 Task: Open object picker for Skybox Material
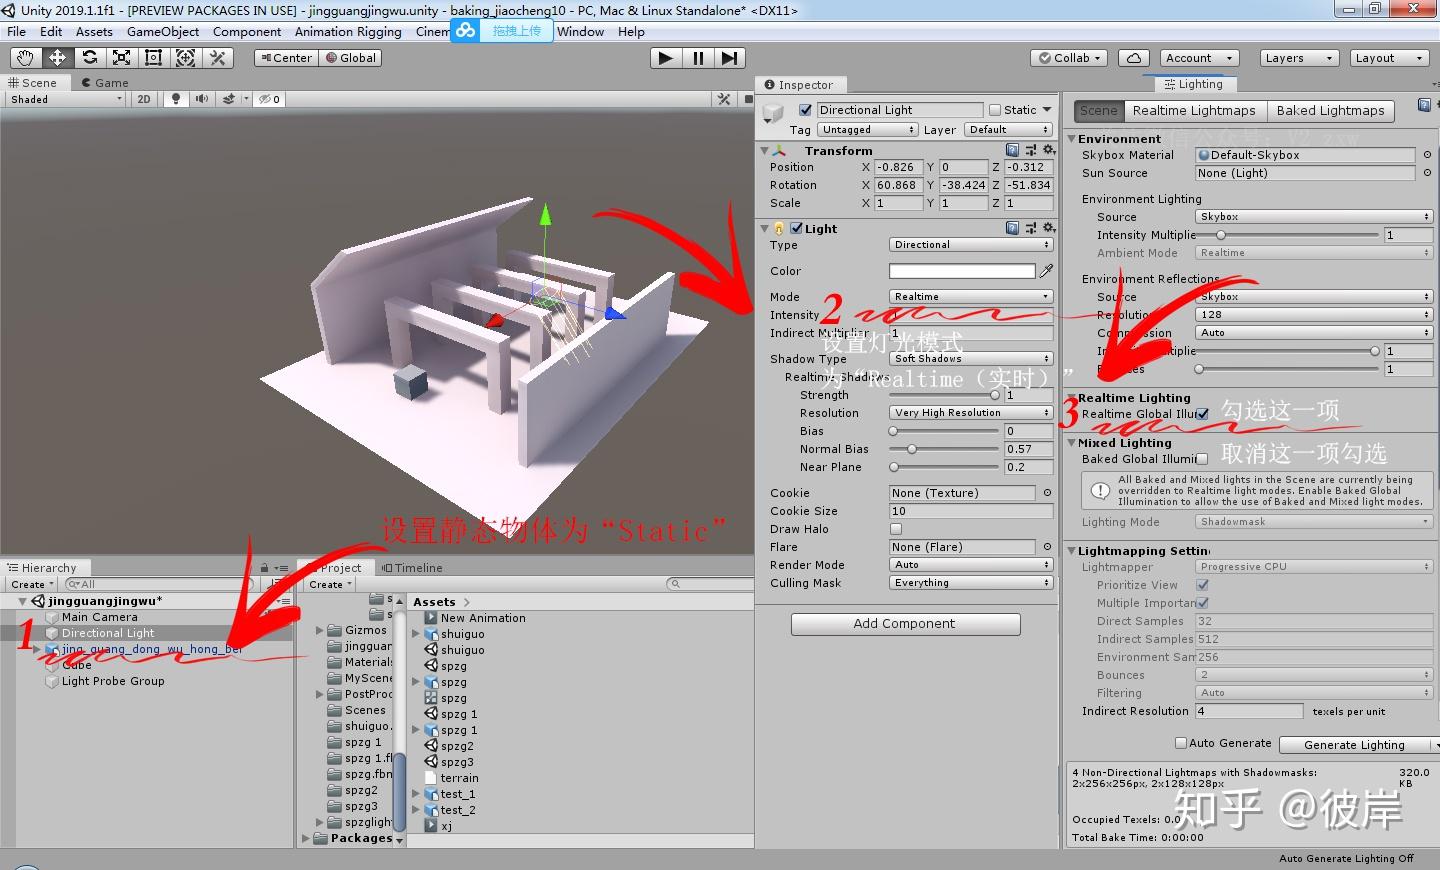1427,155
